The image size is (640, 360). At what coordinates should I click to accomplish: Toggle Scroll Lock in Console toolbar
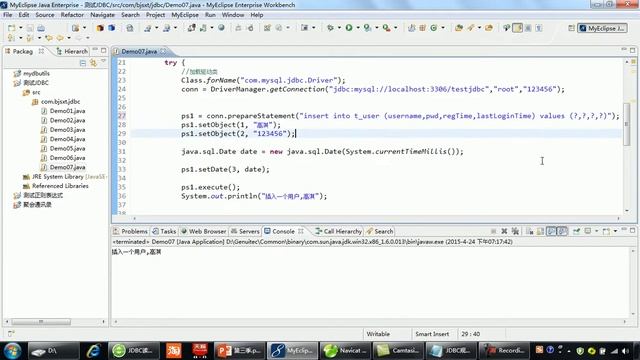540,231
